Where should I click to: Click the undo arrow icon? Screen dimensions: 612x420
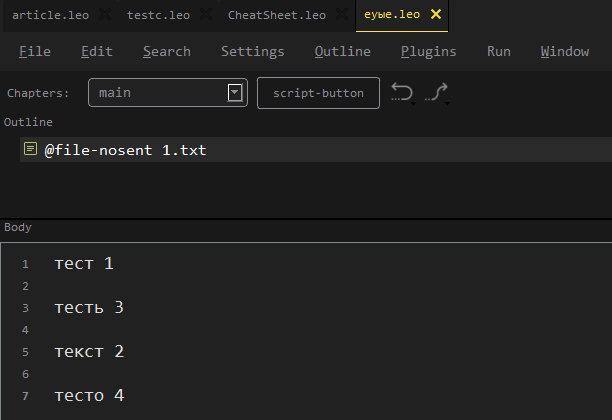tap(401, 93)
